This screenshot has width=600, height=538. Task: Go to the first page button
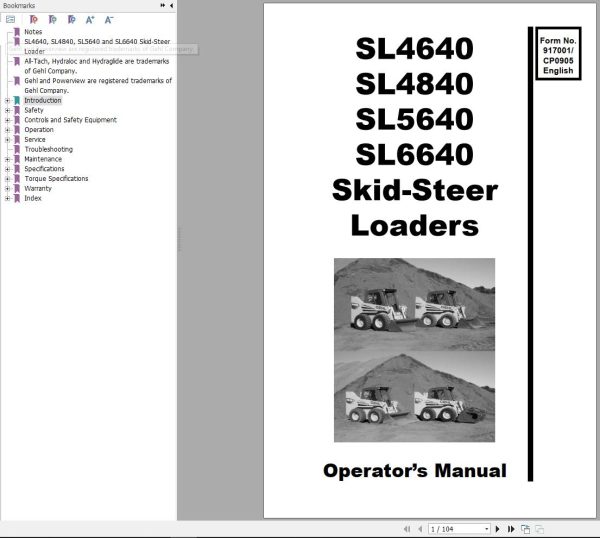[407, 529]
